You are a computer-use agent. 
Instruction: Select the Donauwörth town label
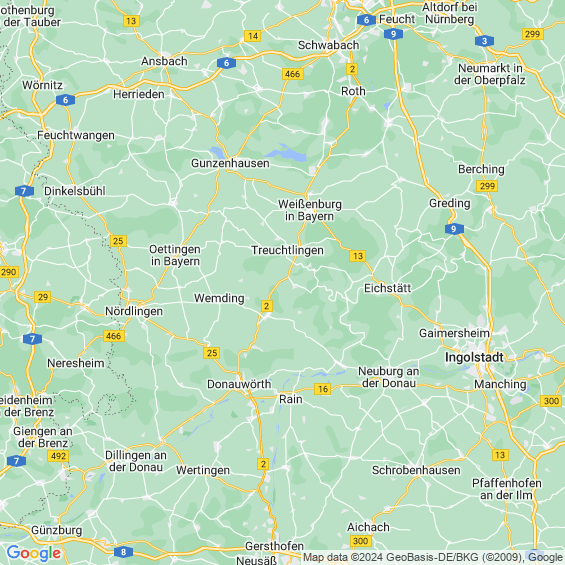click(239, 384)
